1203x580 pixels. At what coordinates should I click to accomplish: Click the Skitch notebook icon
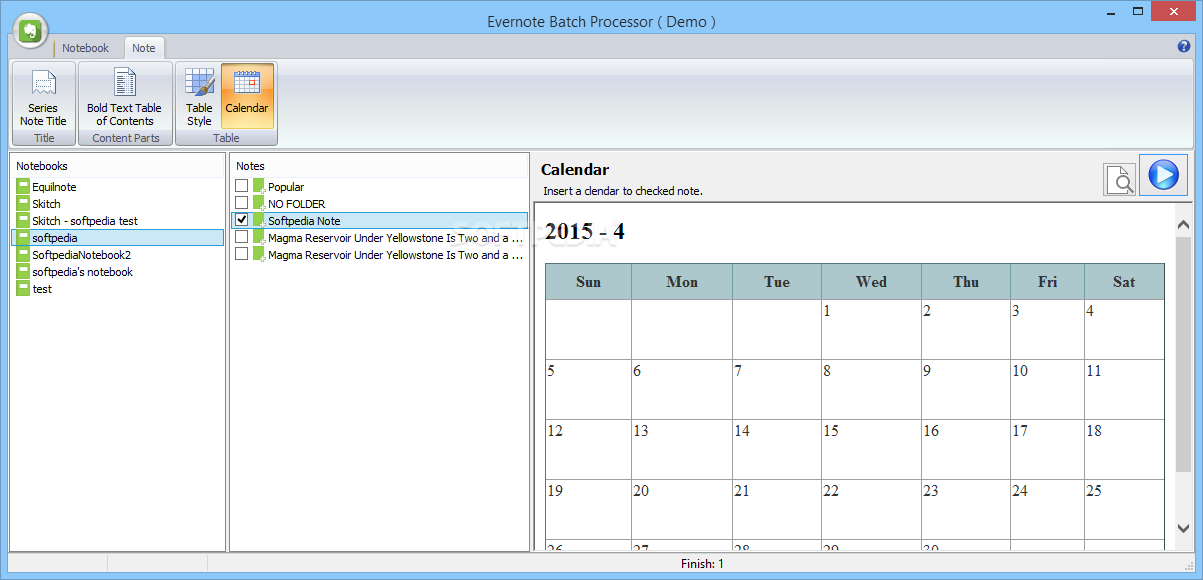(23, 204)
